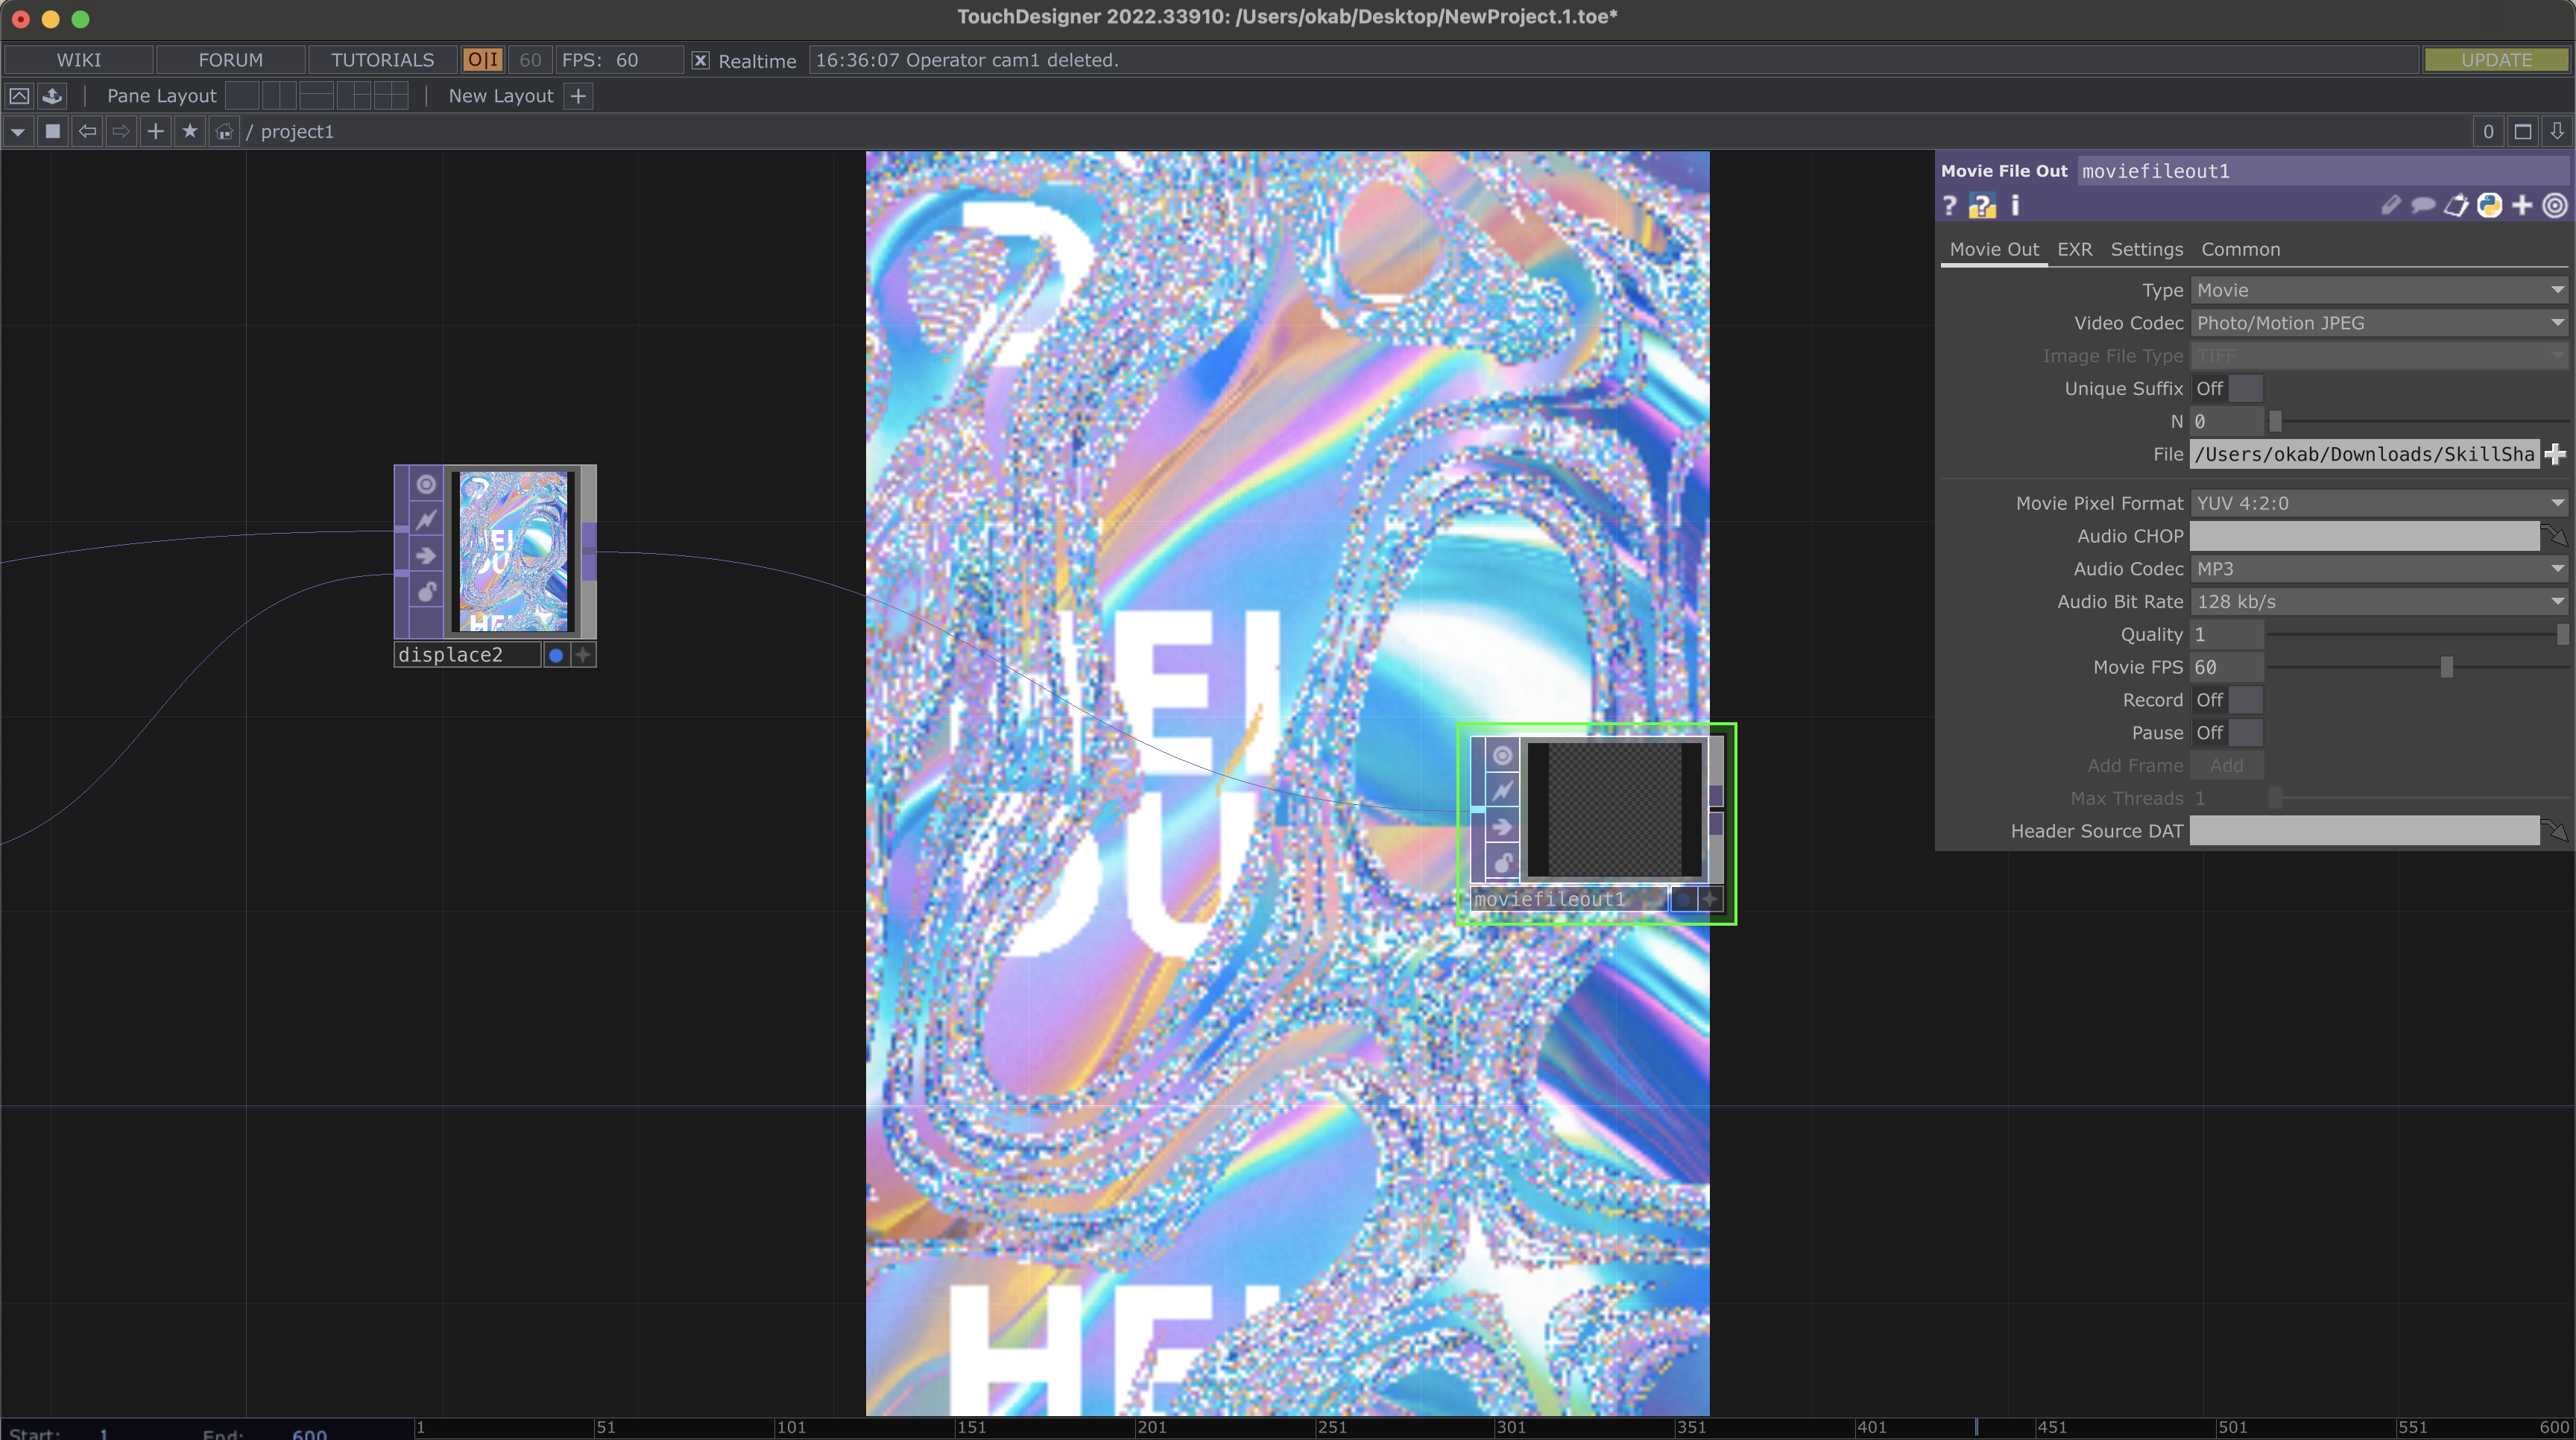
Task: Toggle viewer active on displace2 node
Action: tap(426, 484)
